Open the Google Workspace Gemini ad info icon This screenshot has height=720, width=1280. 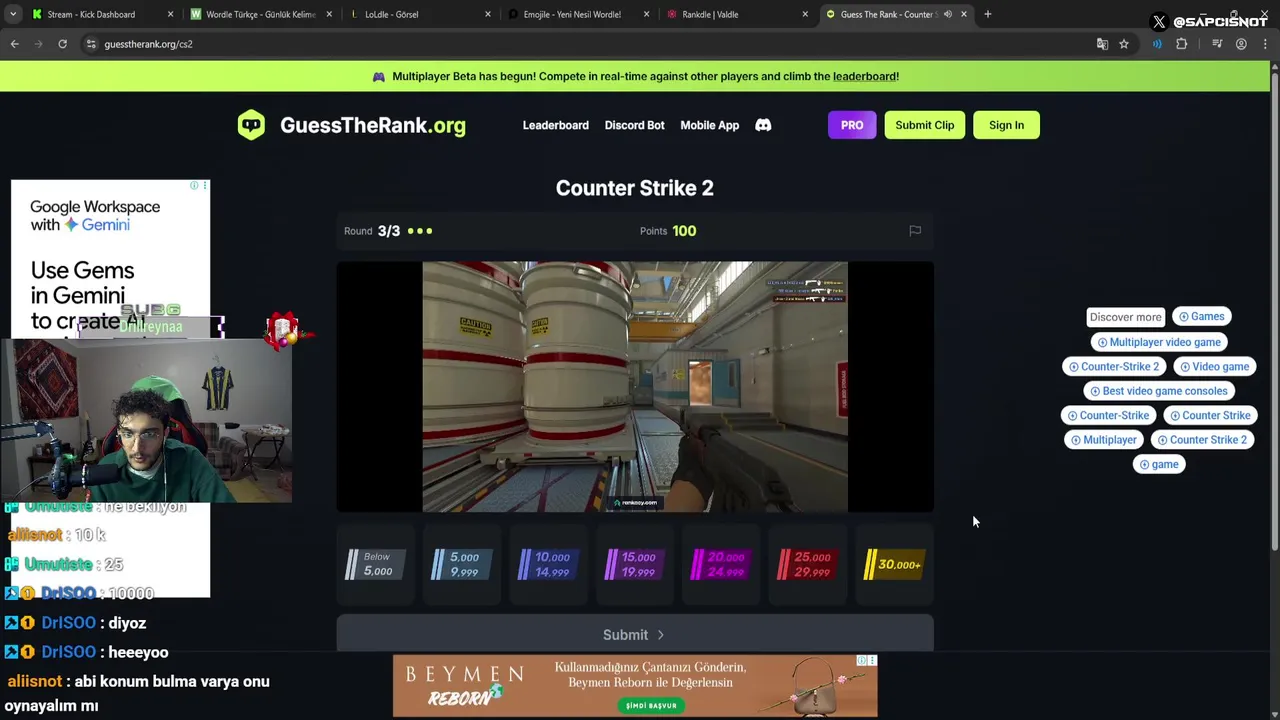click(x=194, y=185)
